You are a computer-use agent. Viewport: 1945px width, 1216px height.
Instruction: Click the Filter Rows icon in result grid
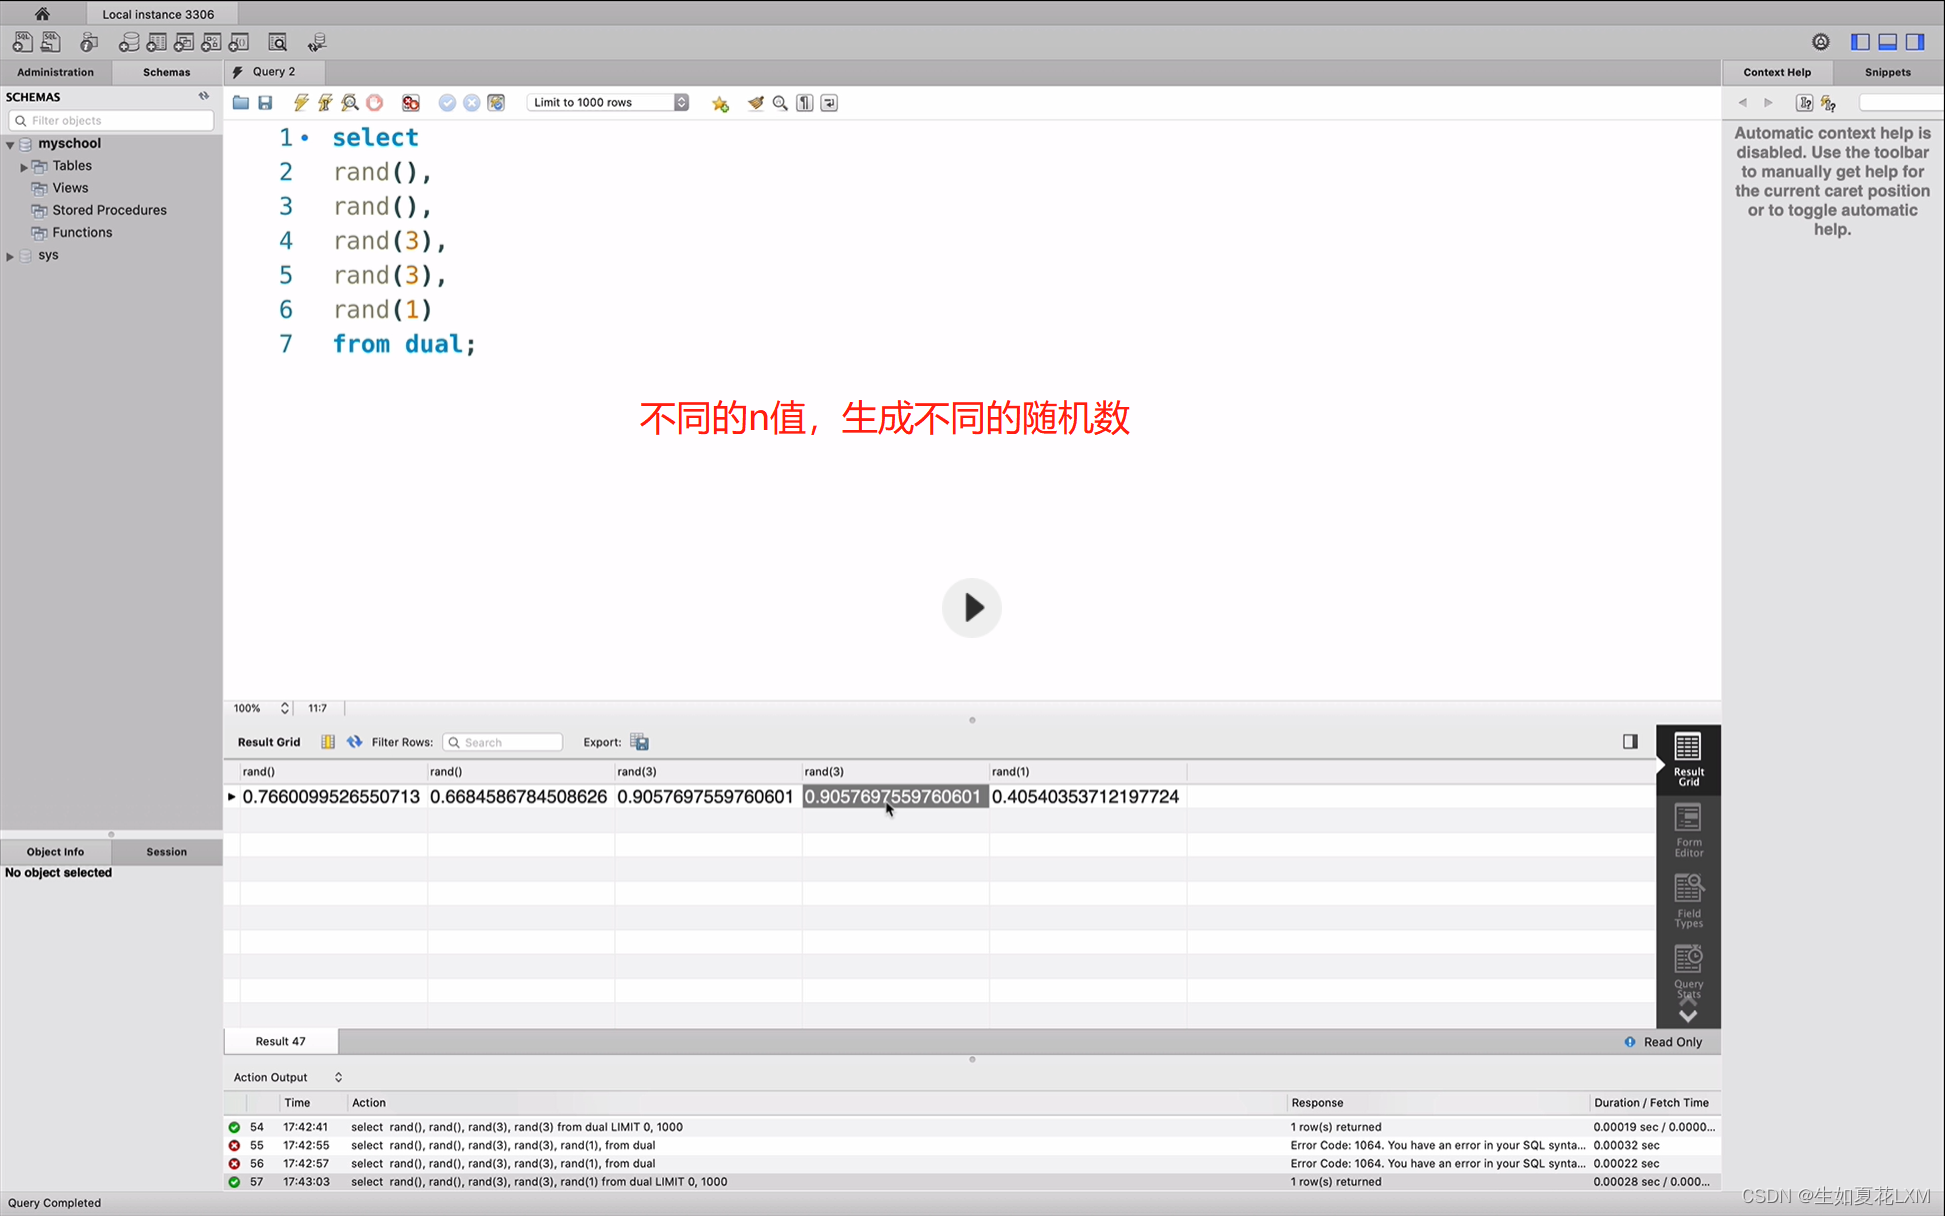click(x=353, y=742)
